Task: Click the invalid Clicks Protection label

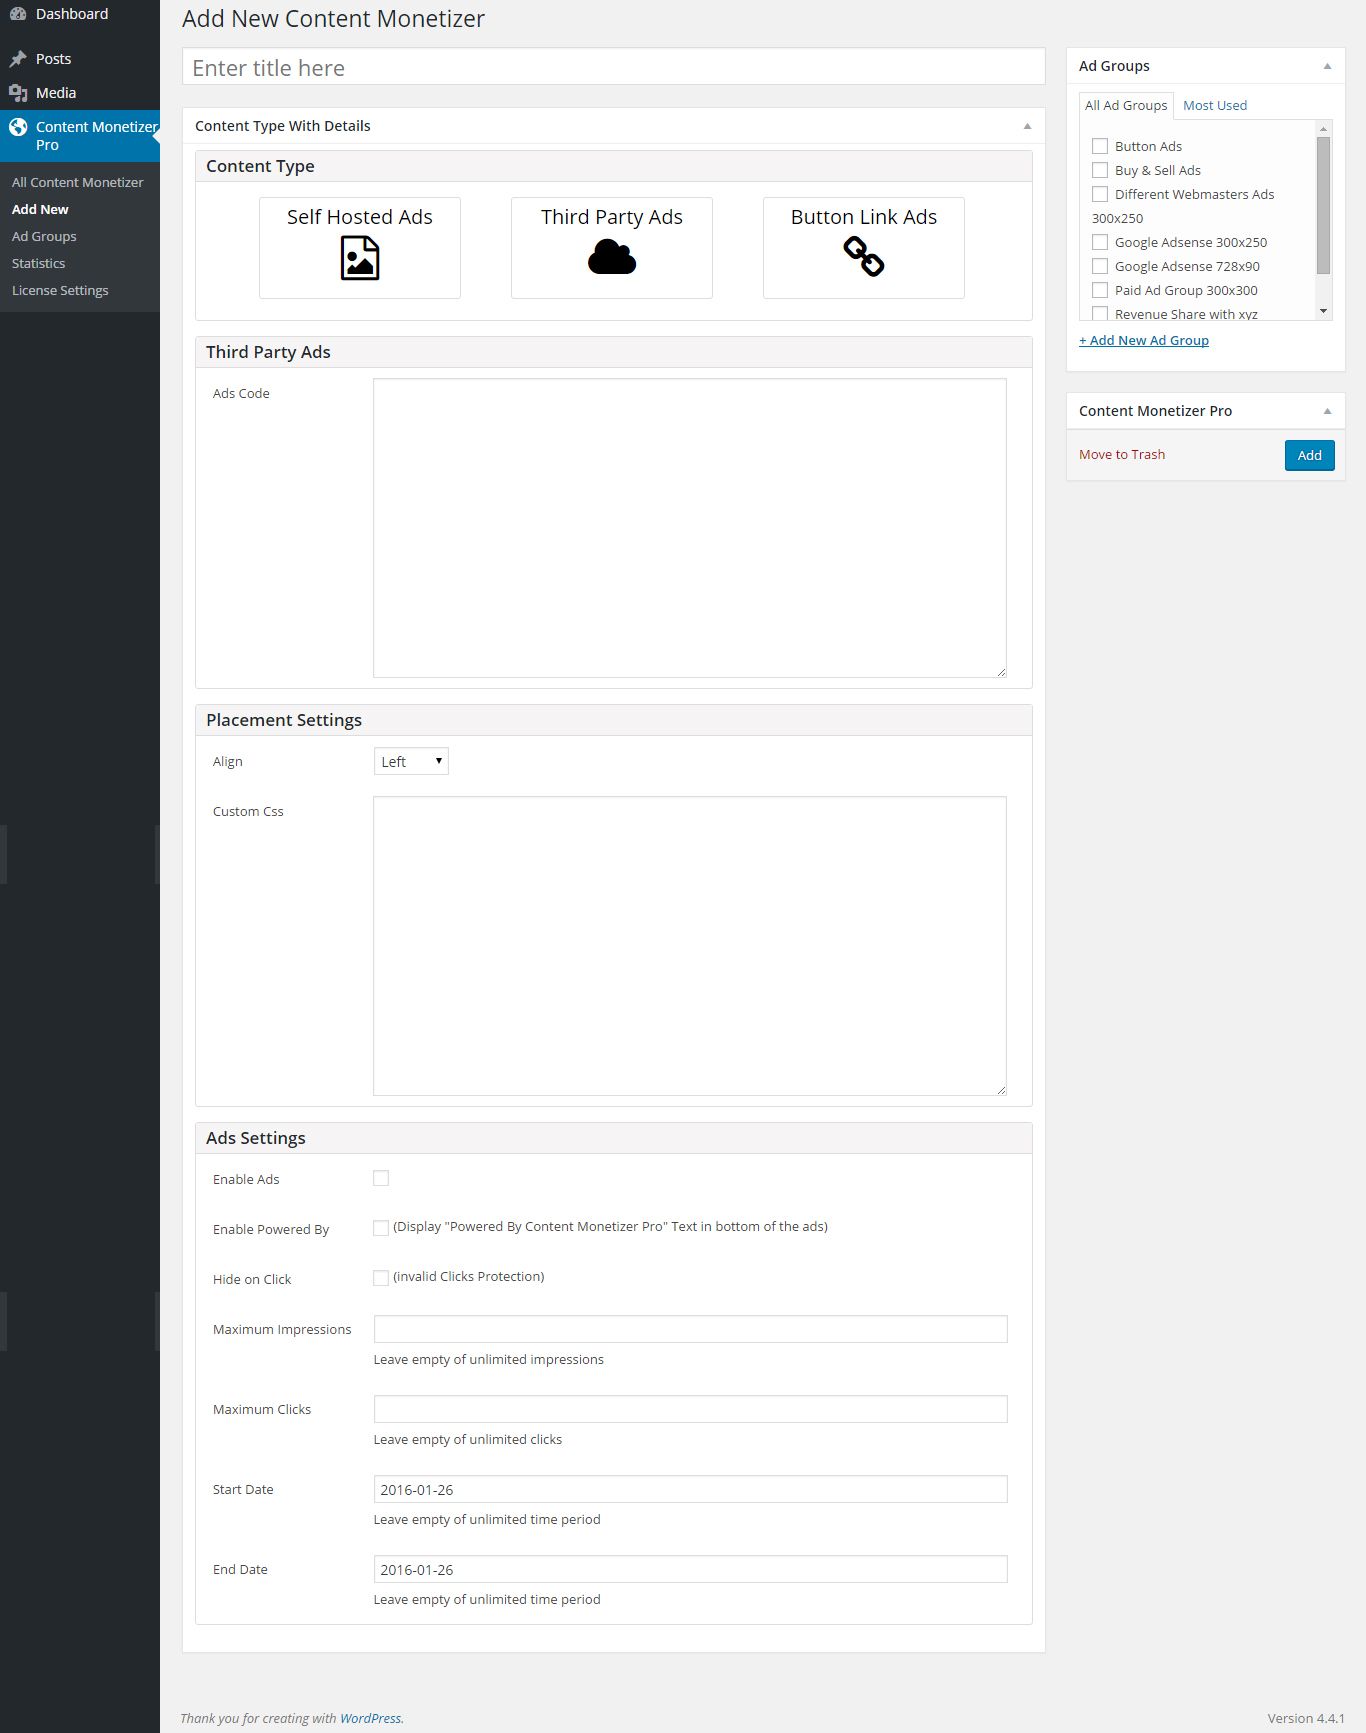Action: (x=468, y=1276)
